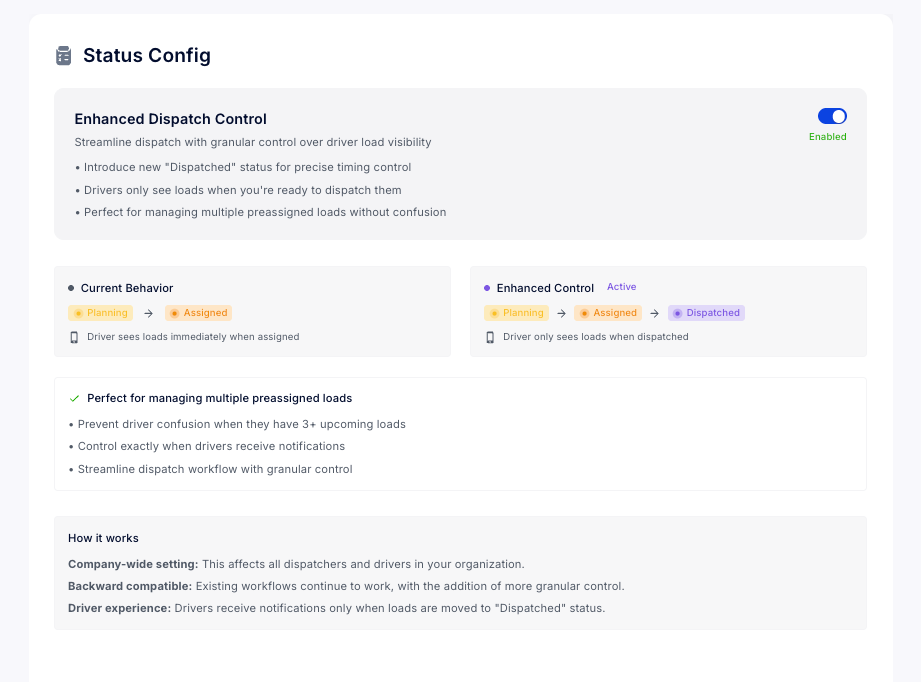921x682 pixels.
Task: Disable the Enhanced Dispatch Control toggle
Action: click(x=832, y=116)
